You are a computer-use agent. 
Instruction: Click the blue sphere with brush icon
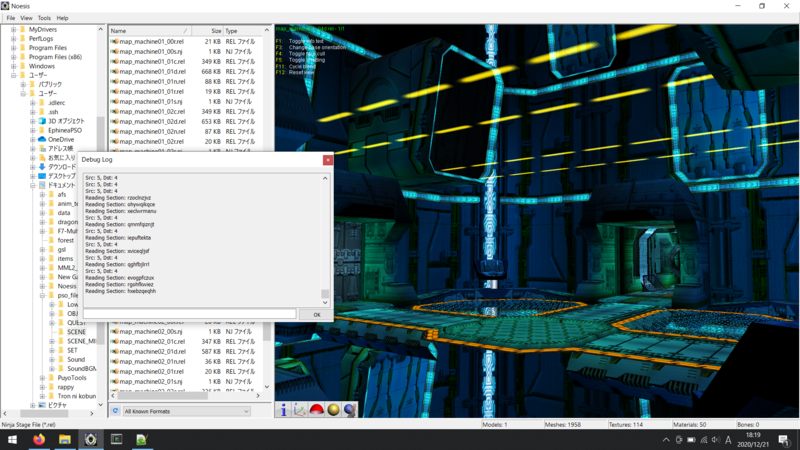pyautogui.click(x=349, y=410)
